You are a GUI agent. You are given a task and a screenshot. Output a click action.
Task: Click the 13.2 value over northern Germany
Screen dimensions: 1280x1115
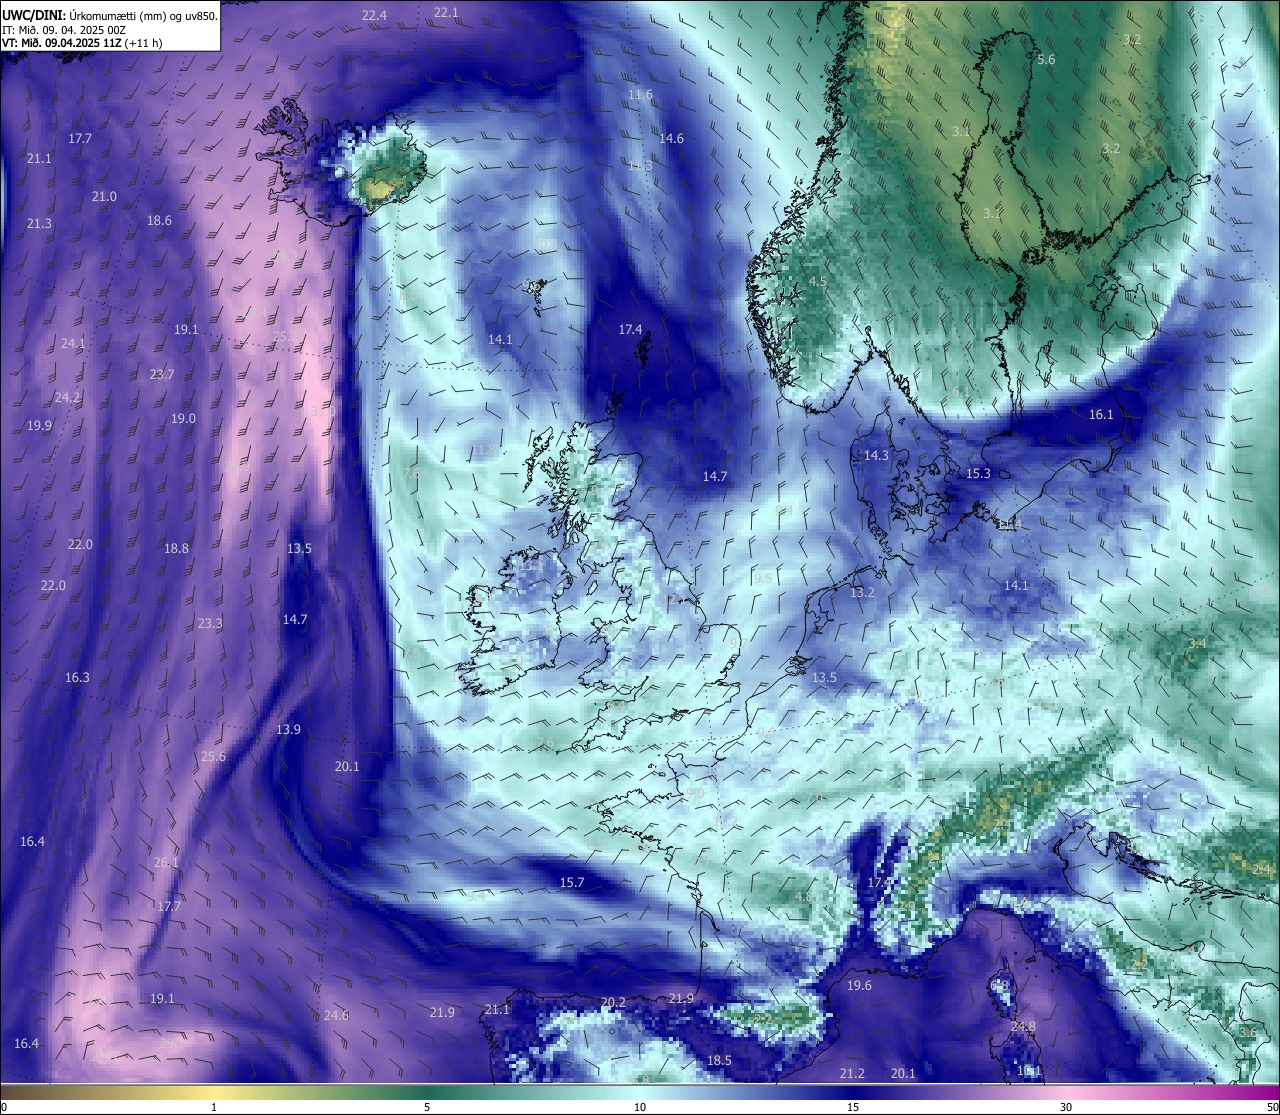click(x=862, y=593)
